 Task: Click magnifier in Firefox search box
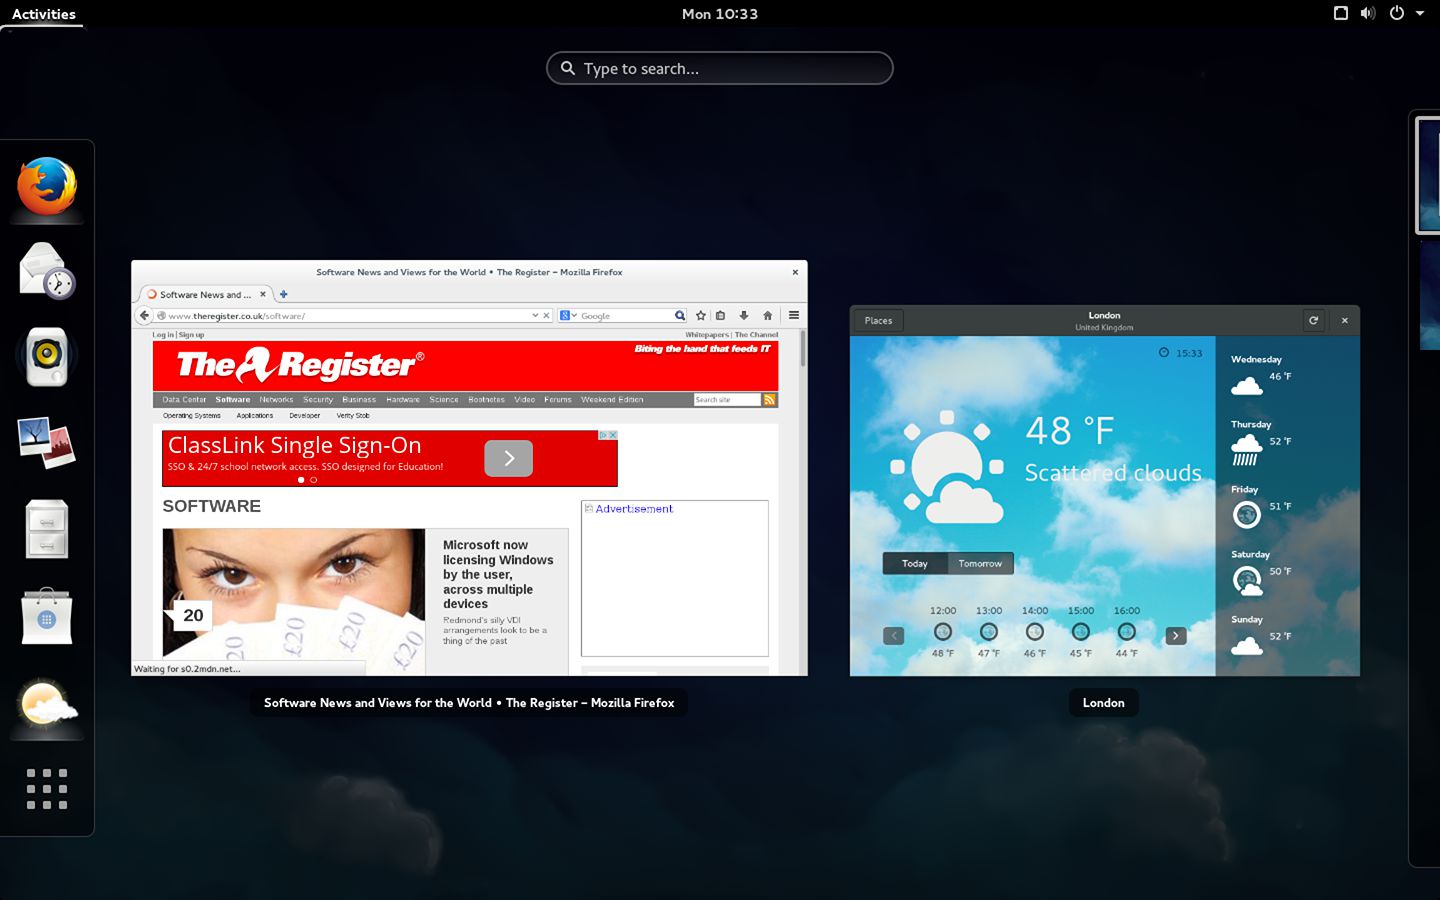click(680, 315)
